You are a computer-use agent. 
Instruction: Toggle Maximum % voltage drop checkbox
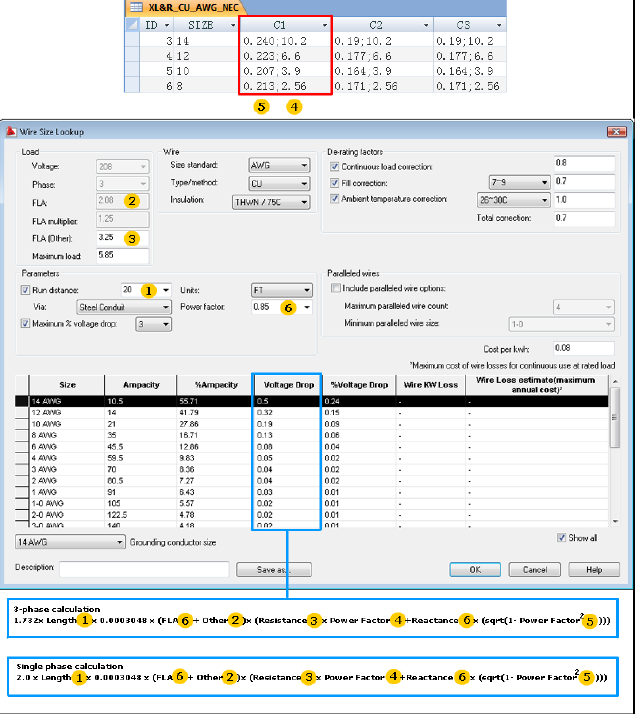click(x=25, y=324)
